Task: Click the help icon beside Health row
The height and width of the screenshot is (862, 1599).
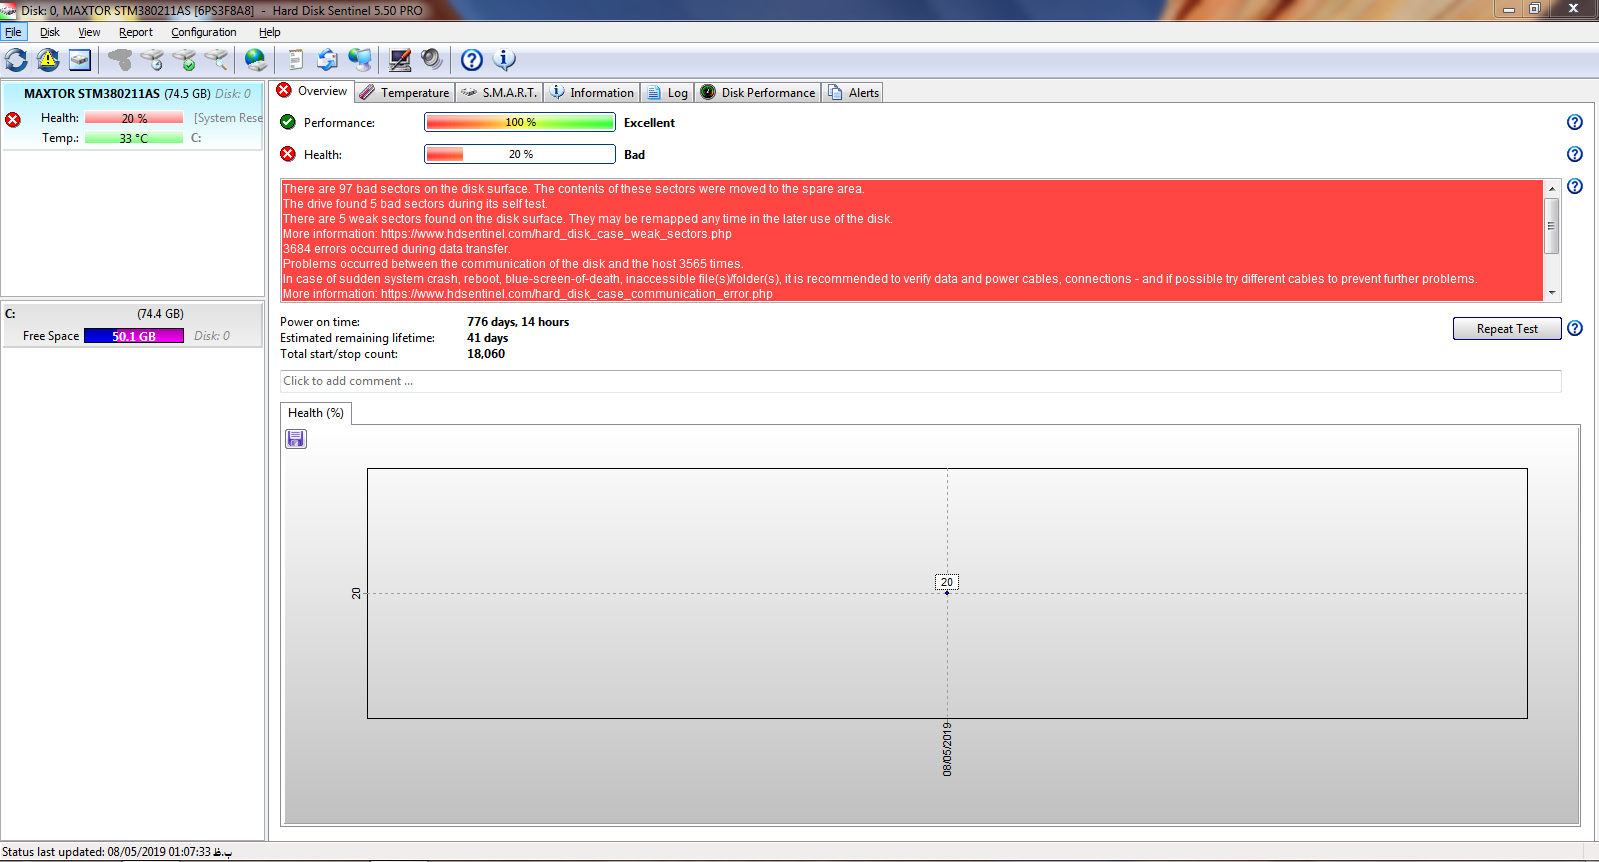Action: pyautogui.click(x=1575, y=154)
